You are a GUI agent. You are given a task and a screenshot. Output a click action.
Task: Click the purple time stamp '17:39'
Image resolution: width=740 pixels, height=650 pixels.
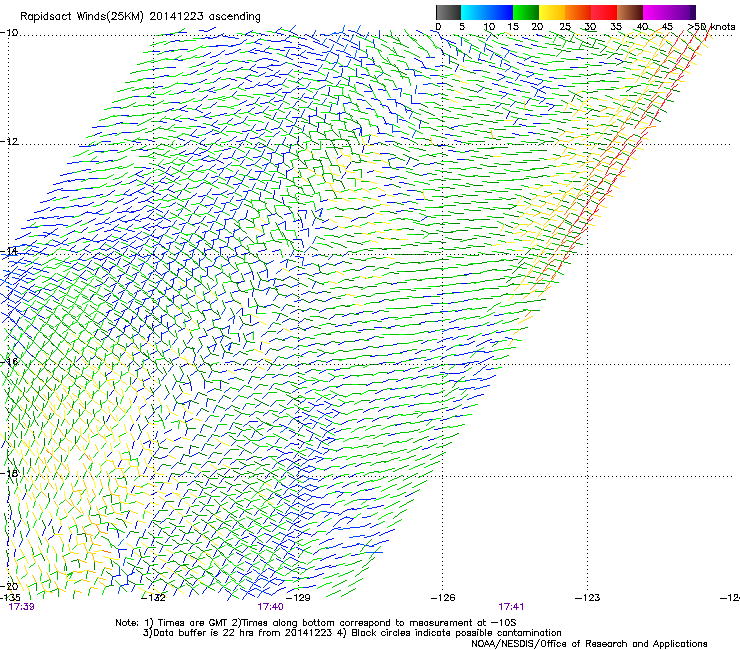point(22,607)
